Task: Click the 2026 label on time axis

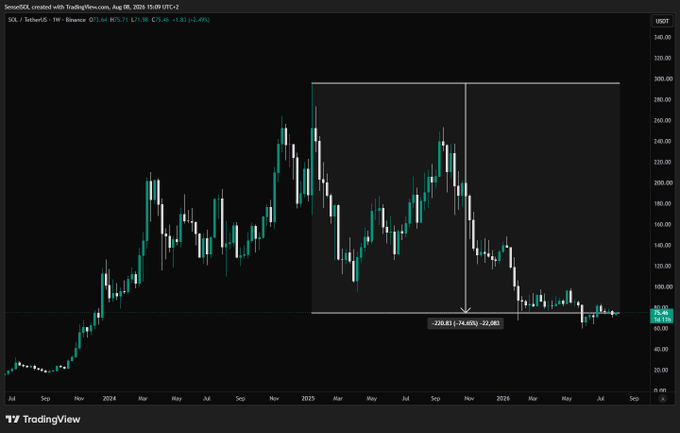Action: click(x=503, y=398)
